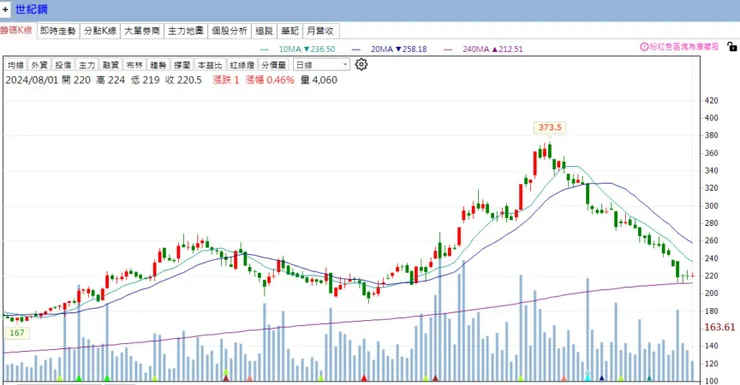Switch to 個股分析 tab
The image size is (740, 385).
229,31
